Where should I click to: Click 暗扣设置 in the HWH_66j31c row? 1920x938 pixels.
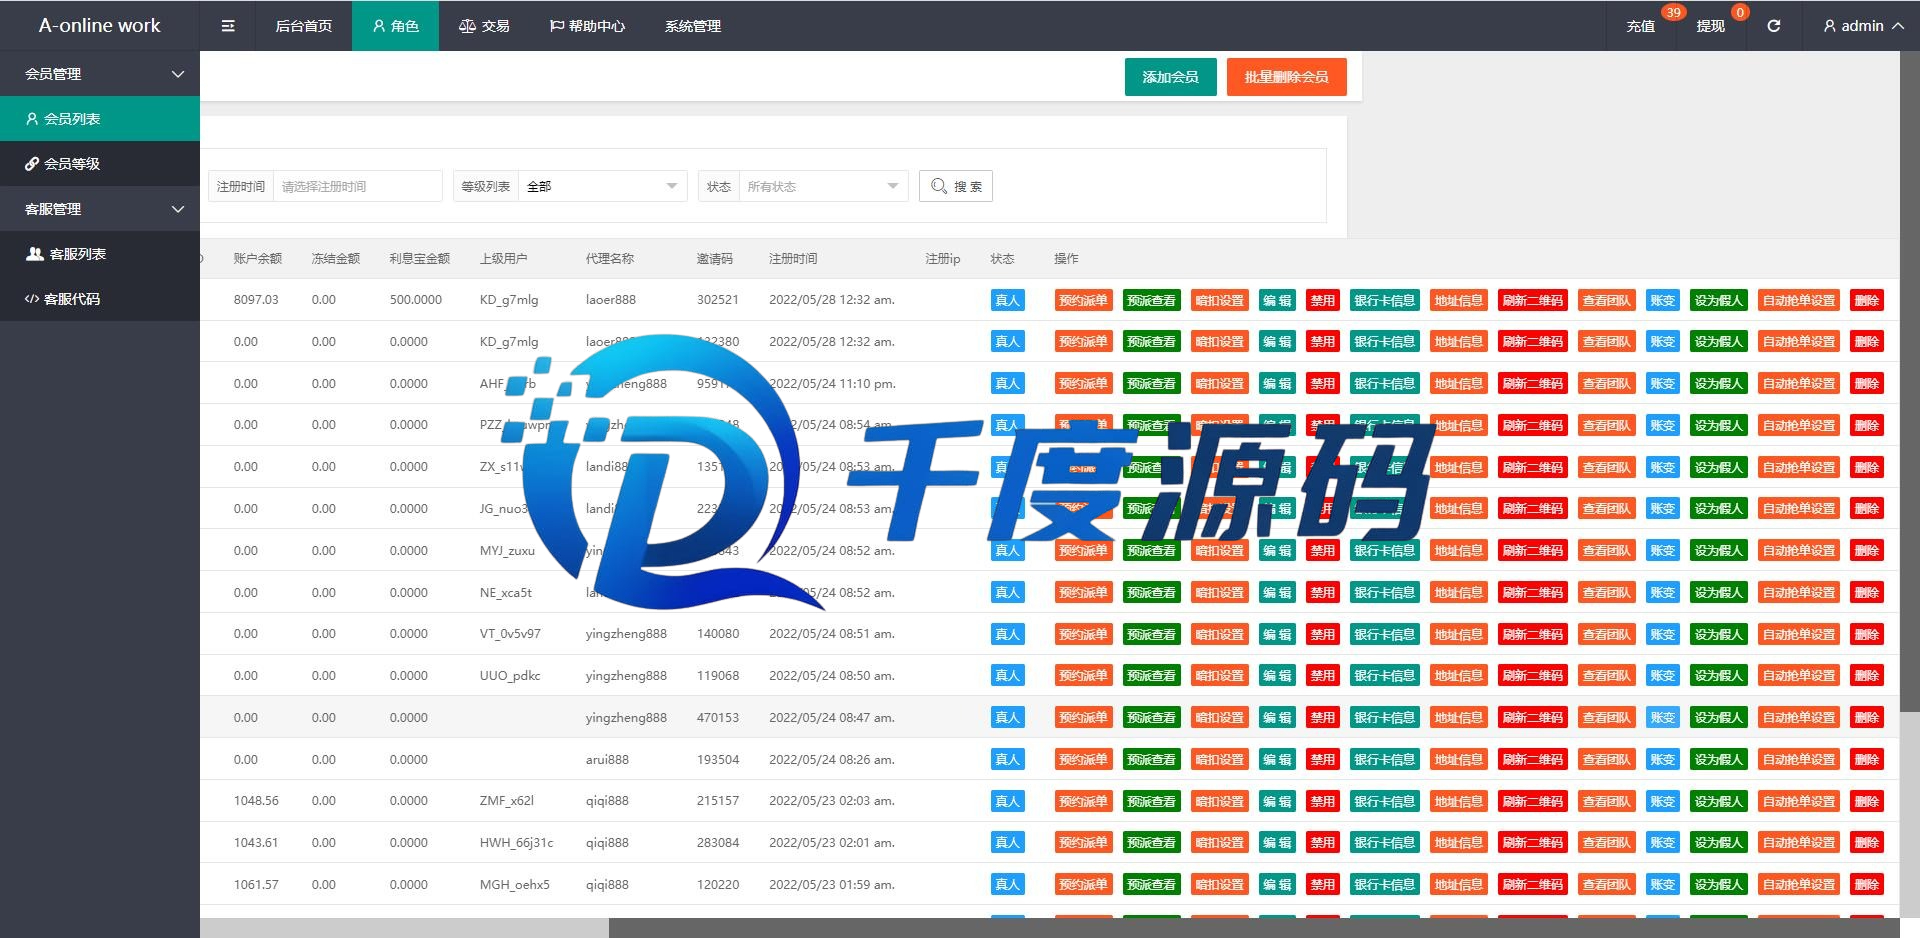(x=1220, y=843)
